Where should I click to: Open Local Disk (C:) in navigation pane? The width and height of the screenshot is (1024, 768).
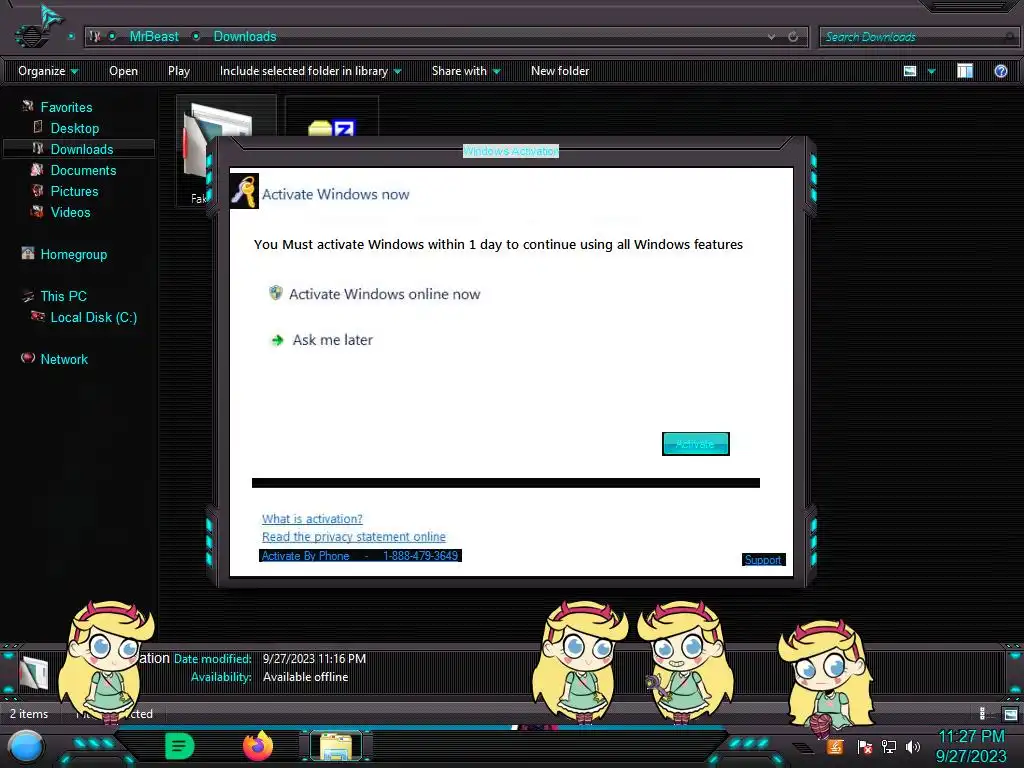click(x=93, y=317)
